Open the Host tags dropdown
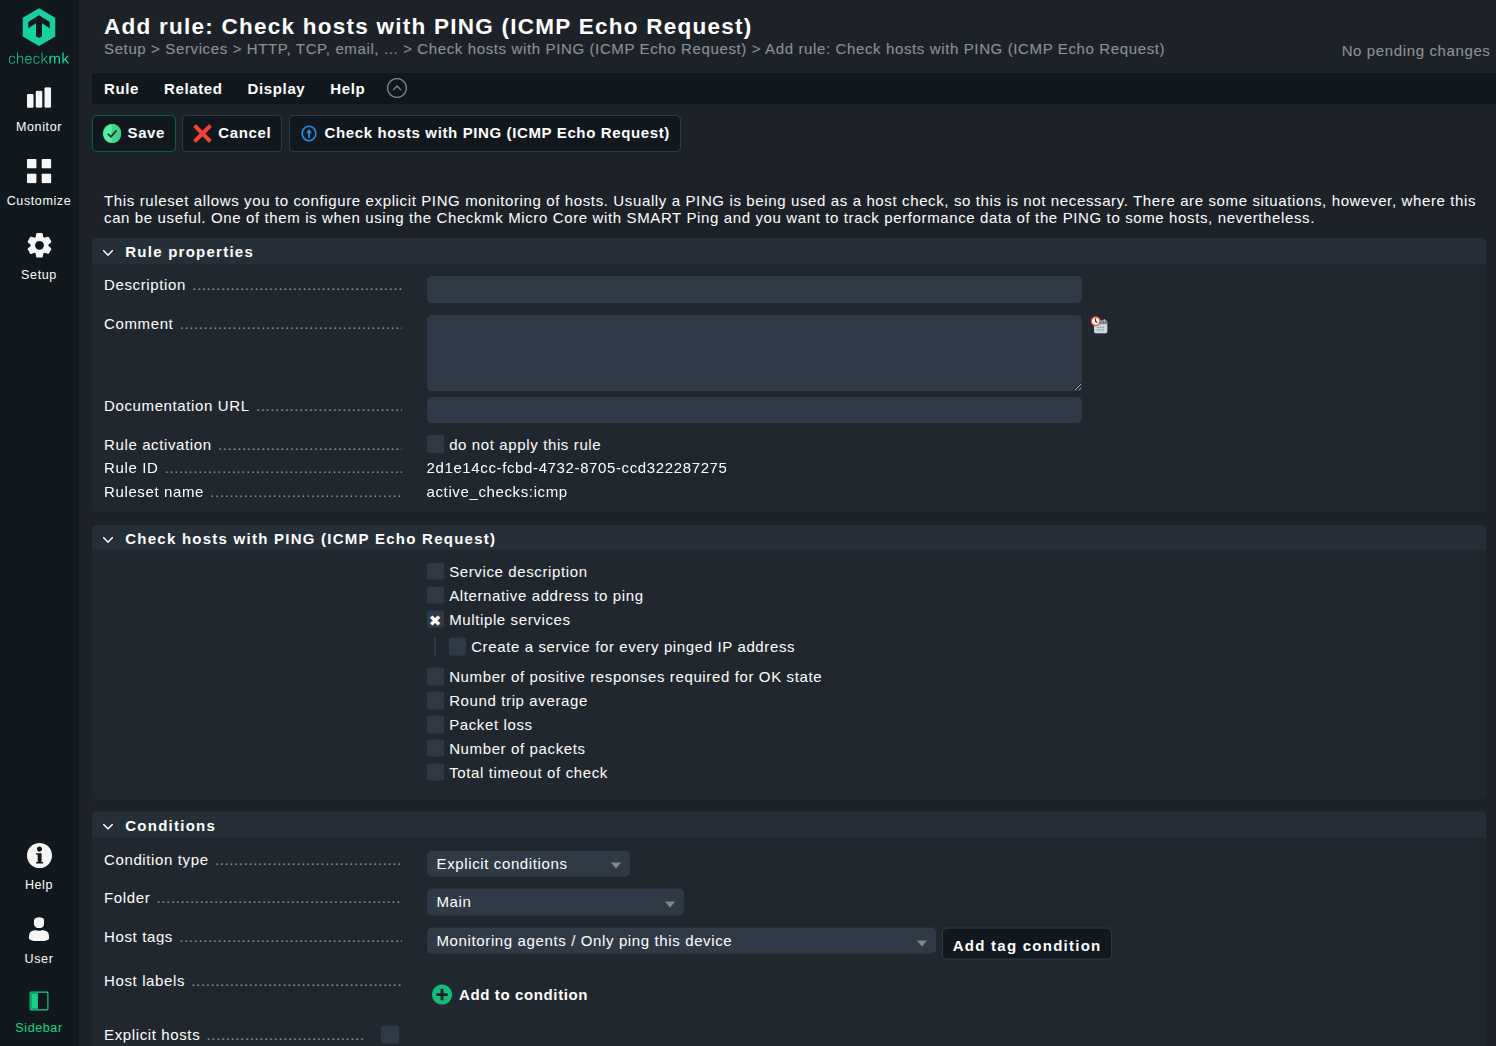 pos(681,941)
